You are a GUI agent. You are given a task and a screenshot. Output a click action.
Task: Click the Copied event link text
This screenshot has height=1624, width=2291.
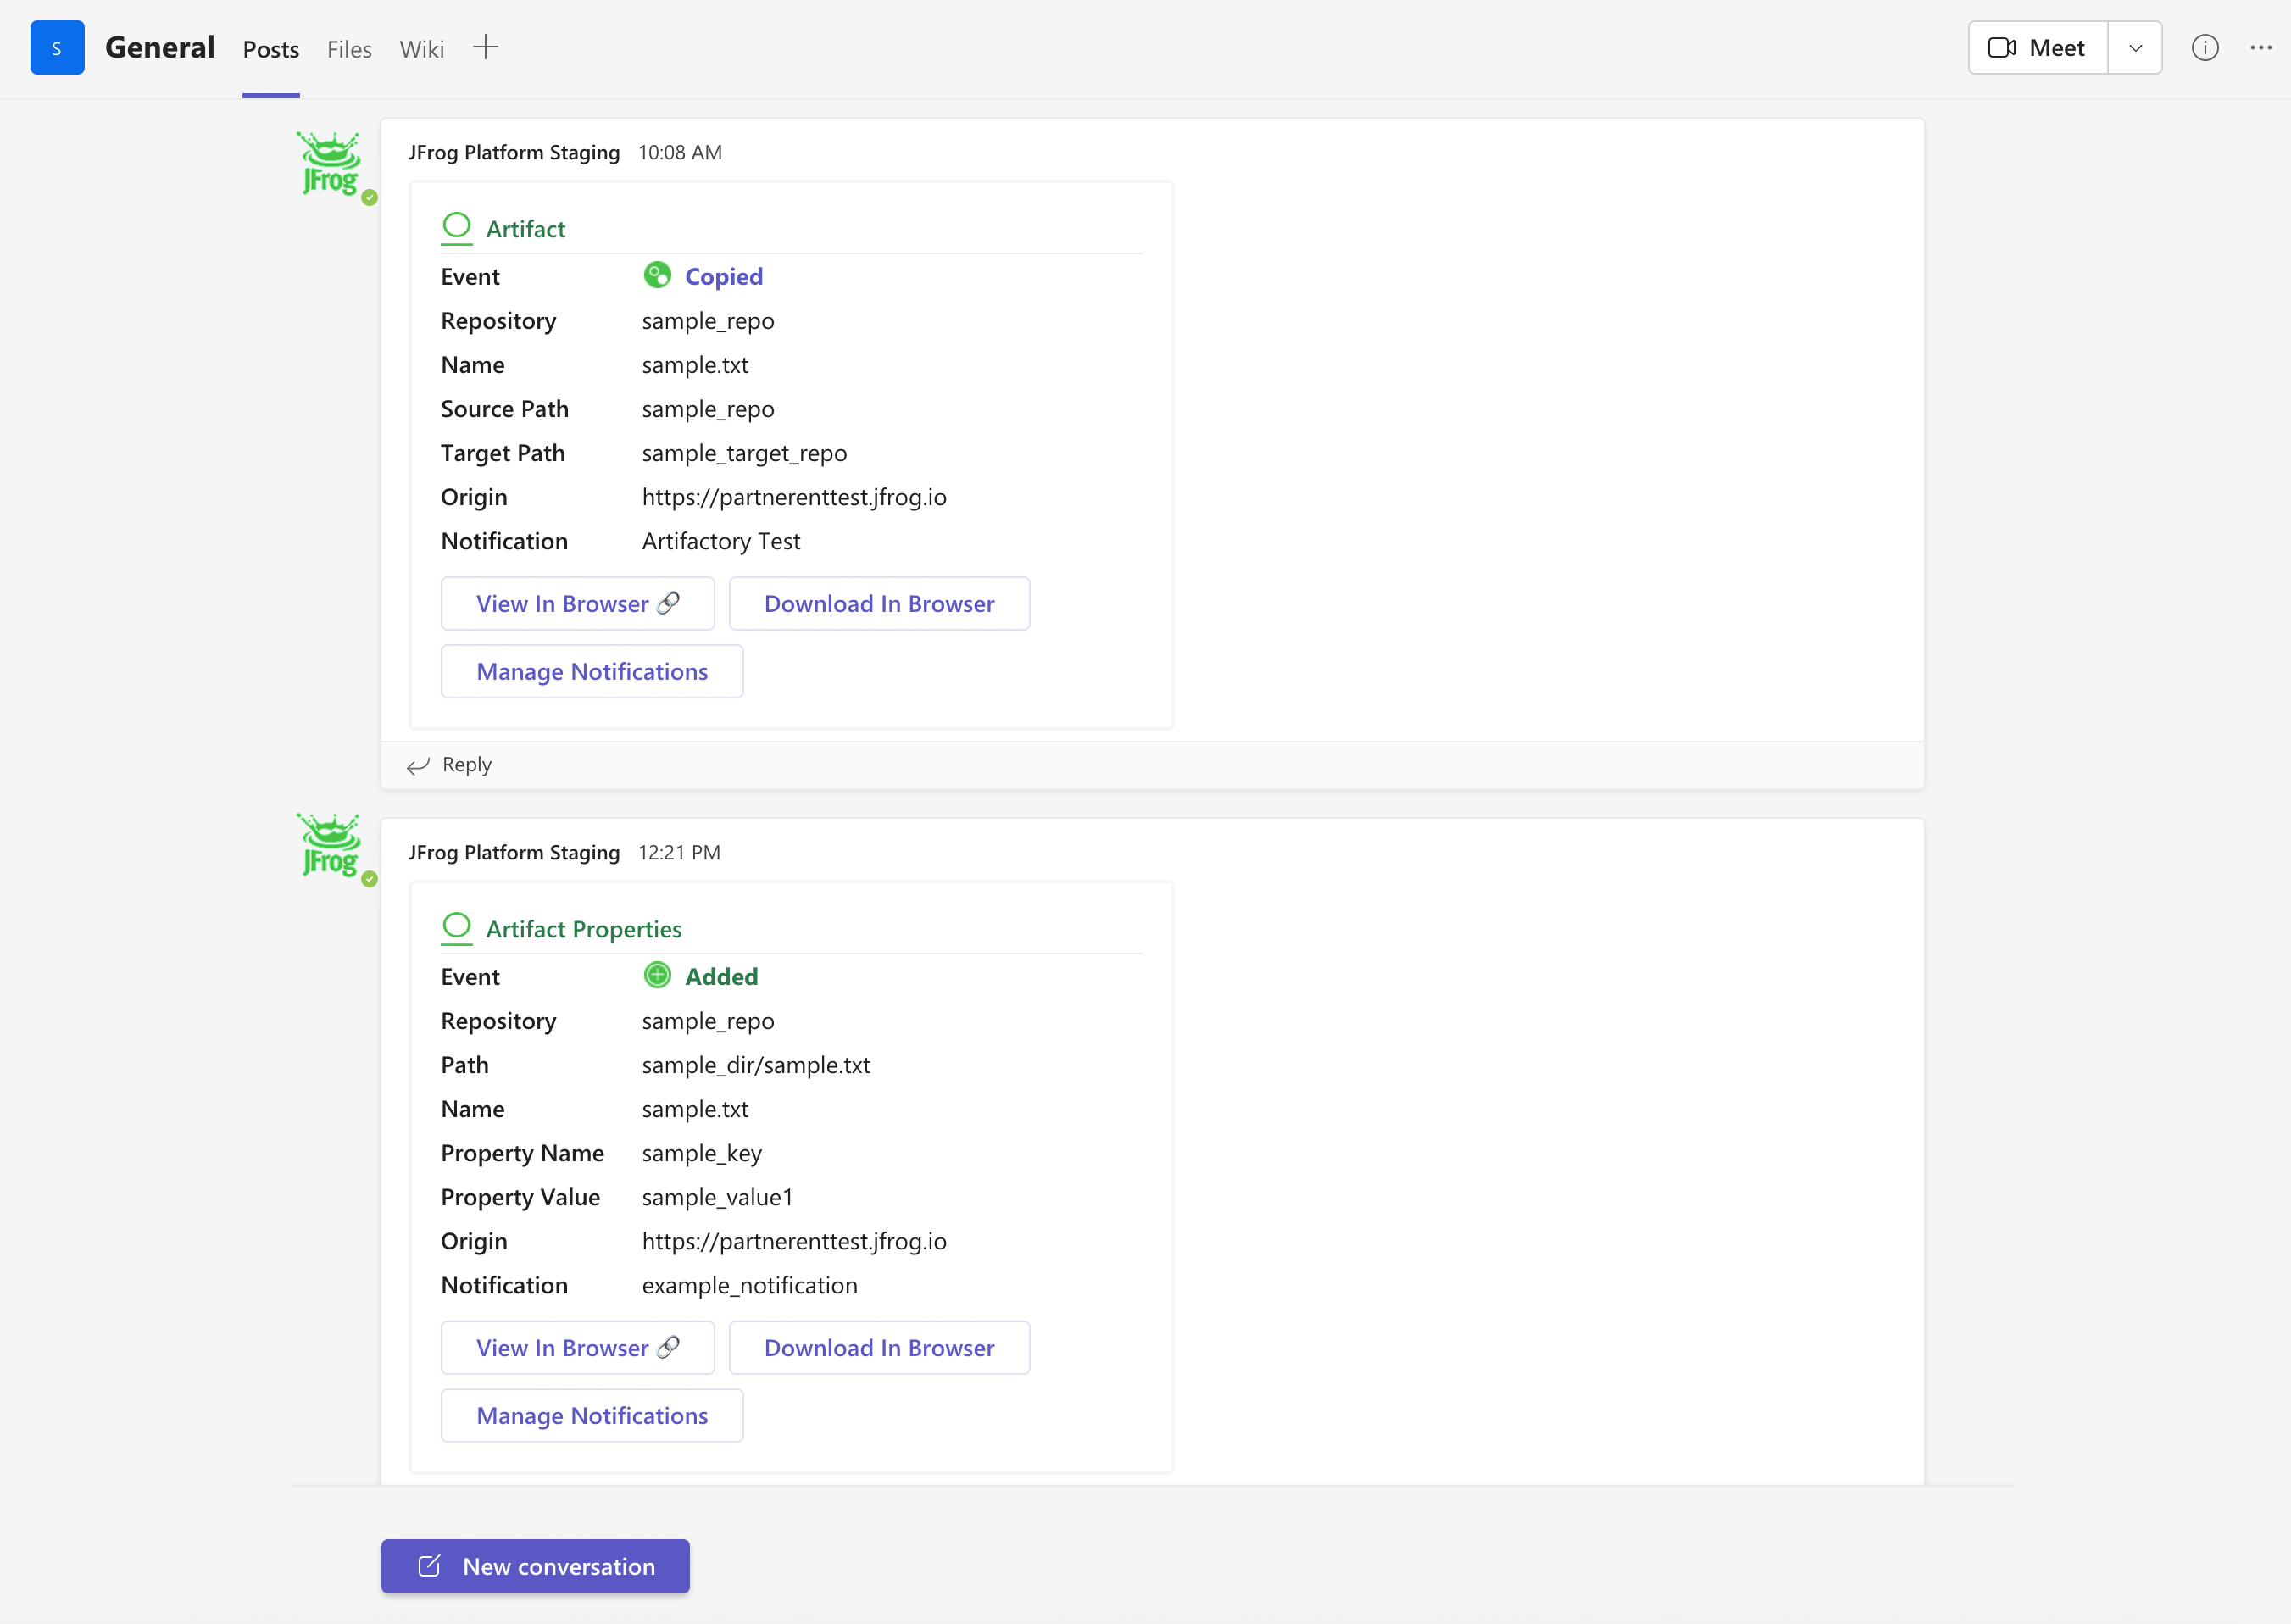[723, 276]
